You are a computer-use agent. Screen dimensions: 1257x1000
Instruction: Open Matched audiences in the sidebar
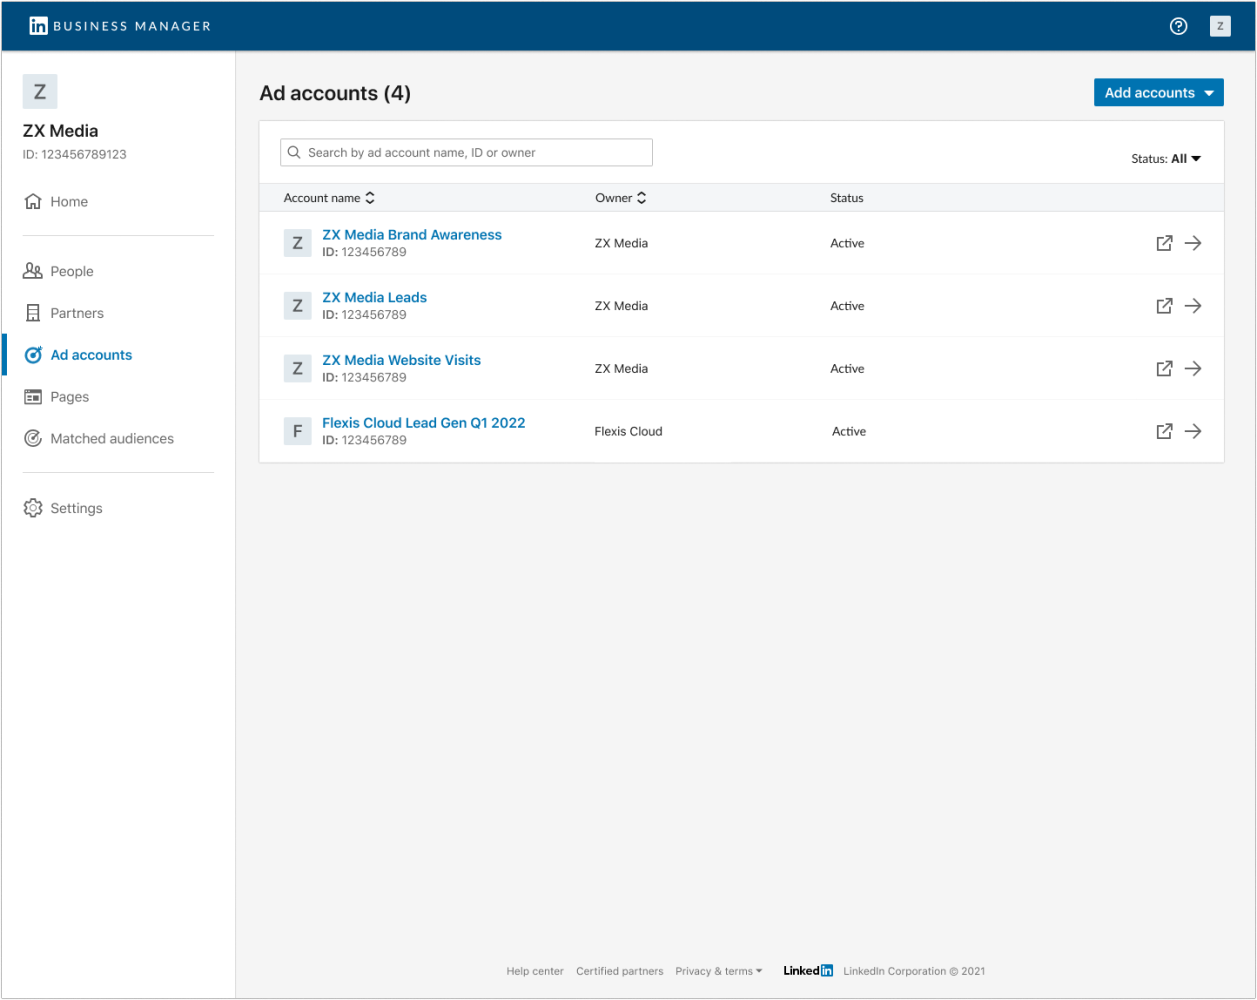112,438
